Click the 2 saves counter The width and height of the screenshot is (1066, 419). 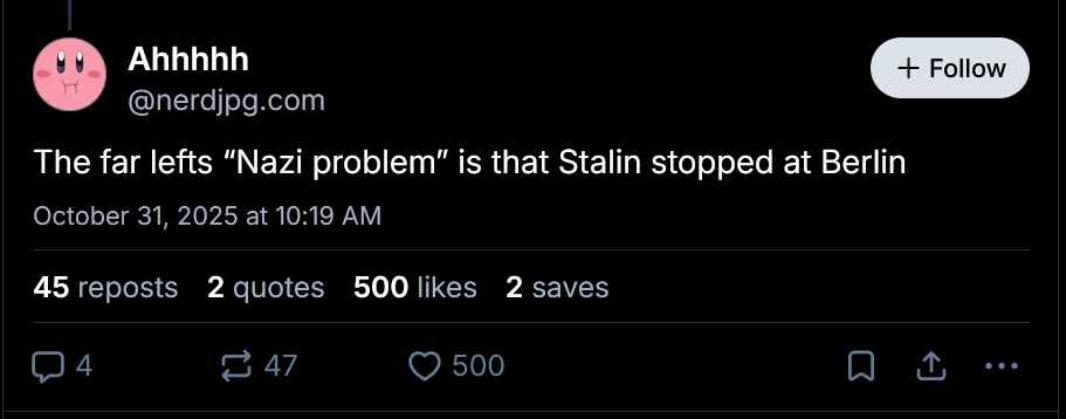(557, 288)
